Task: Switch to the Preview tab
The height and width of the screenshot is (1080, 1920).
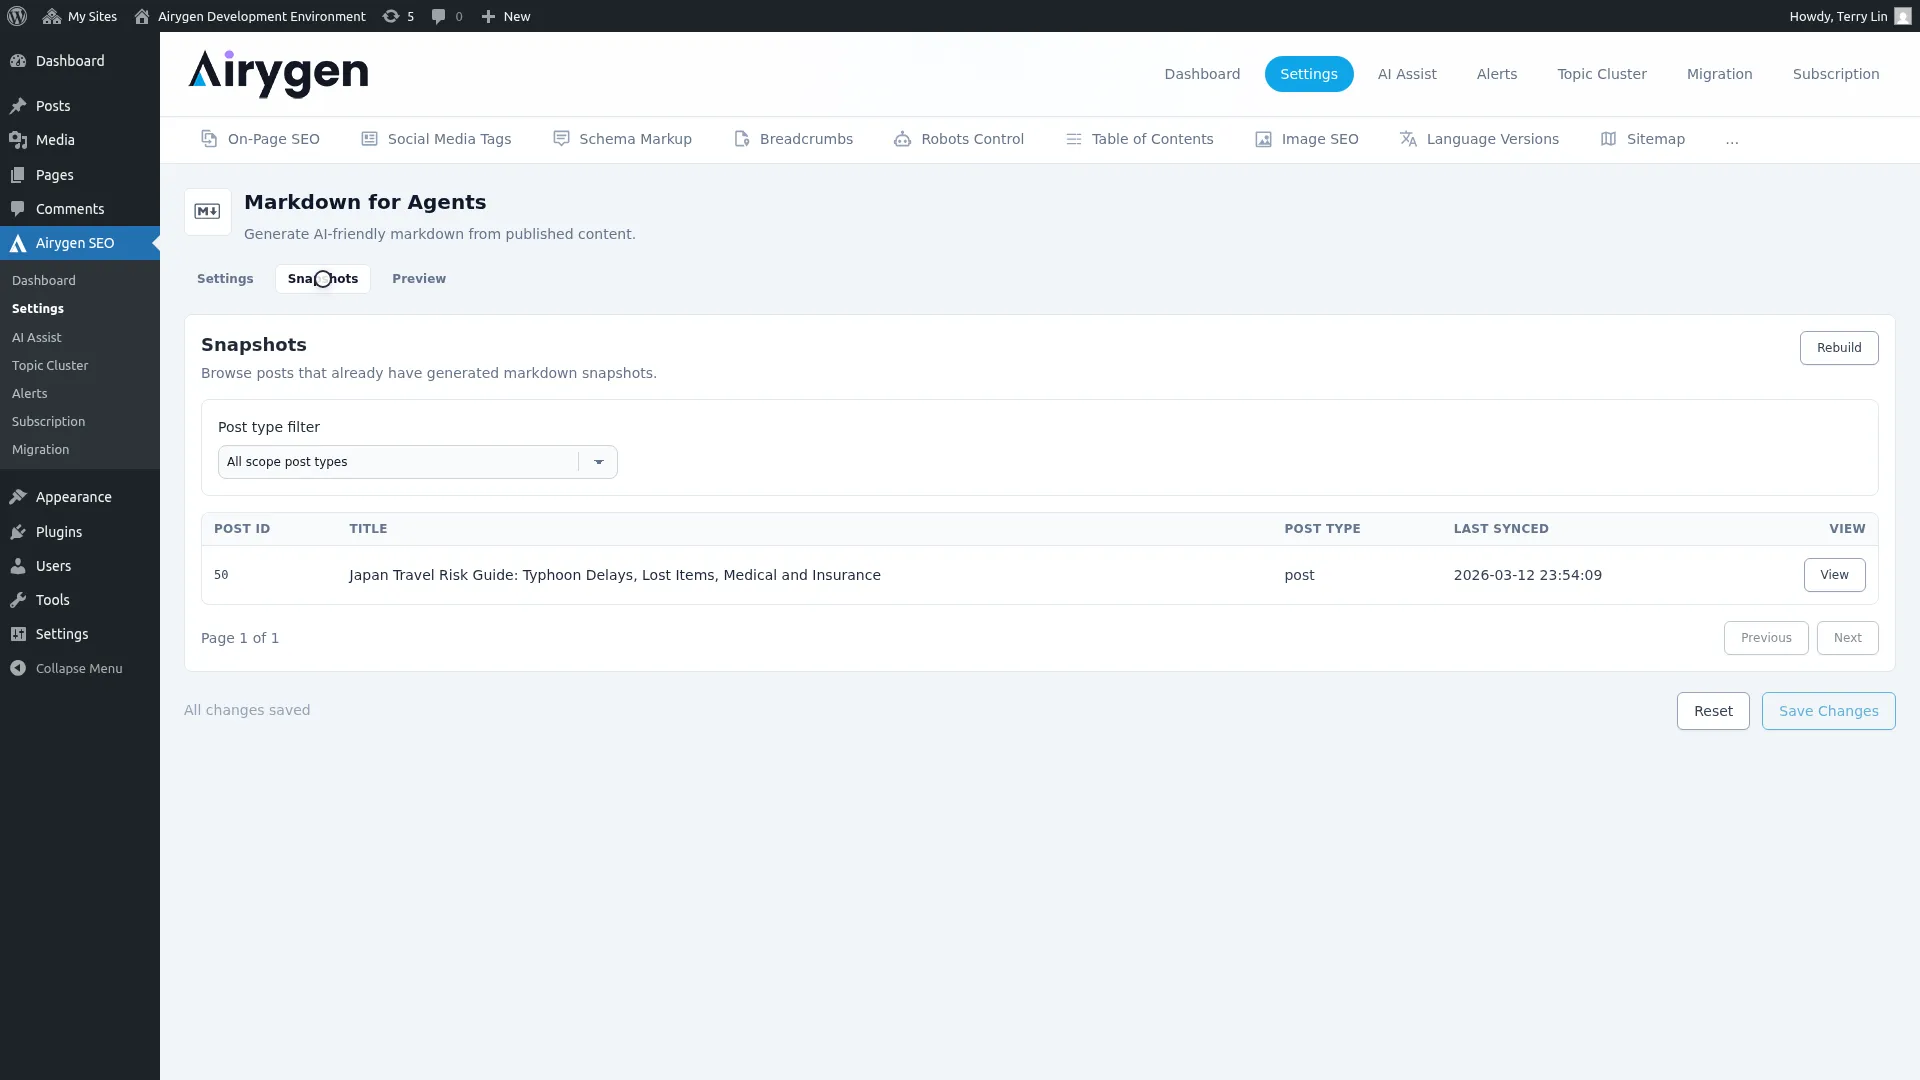Action: (419, 279)
